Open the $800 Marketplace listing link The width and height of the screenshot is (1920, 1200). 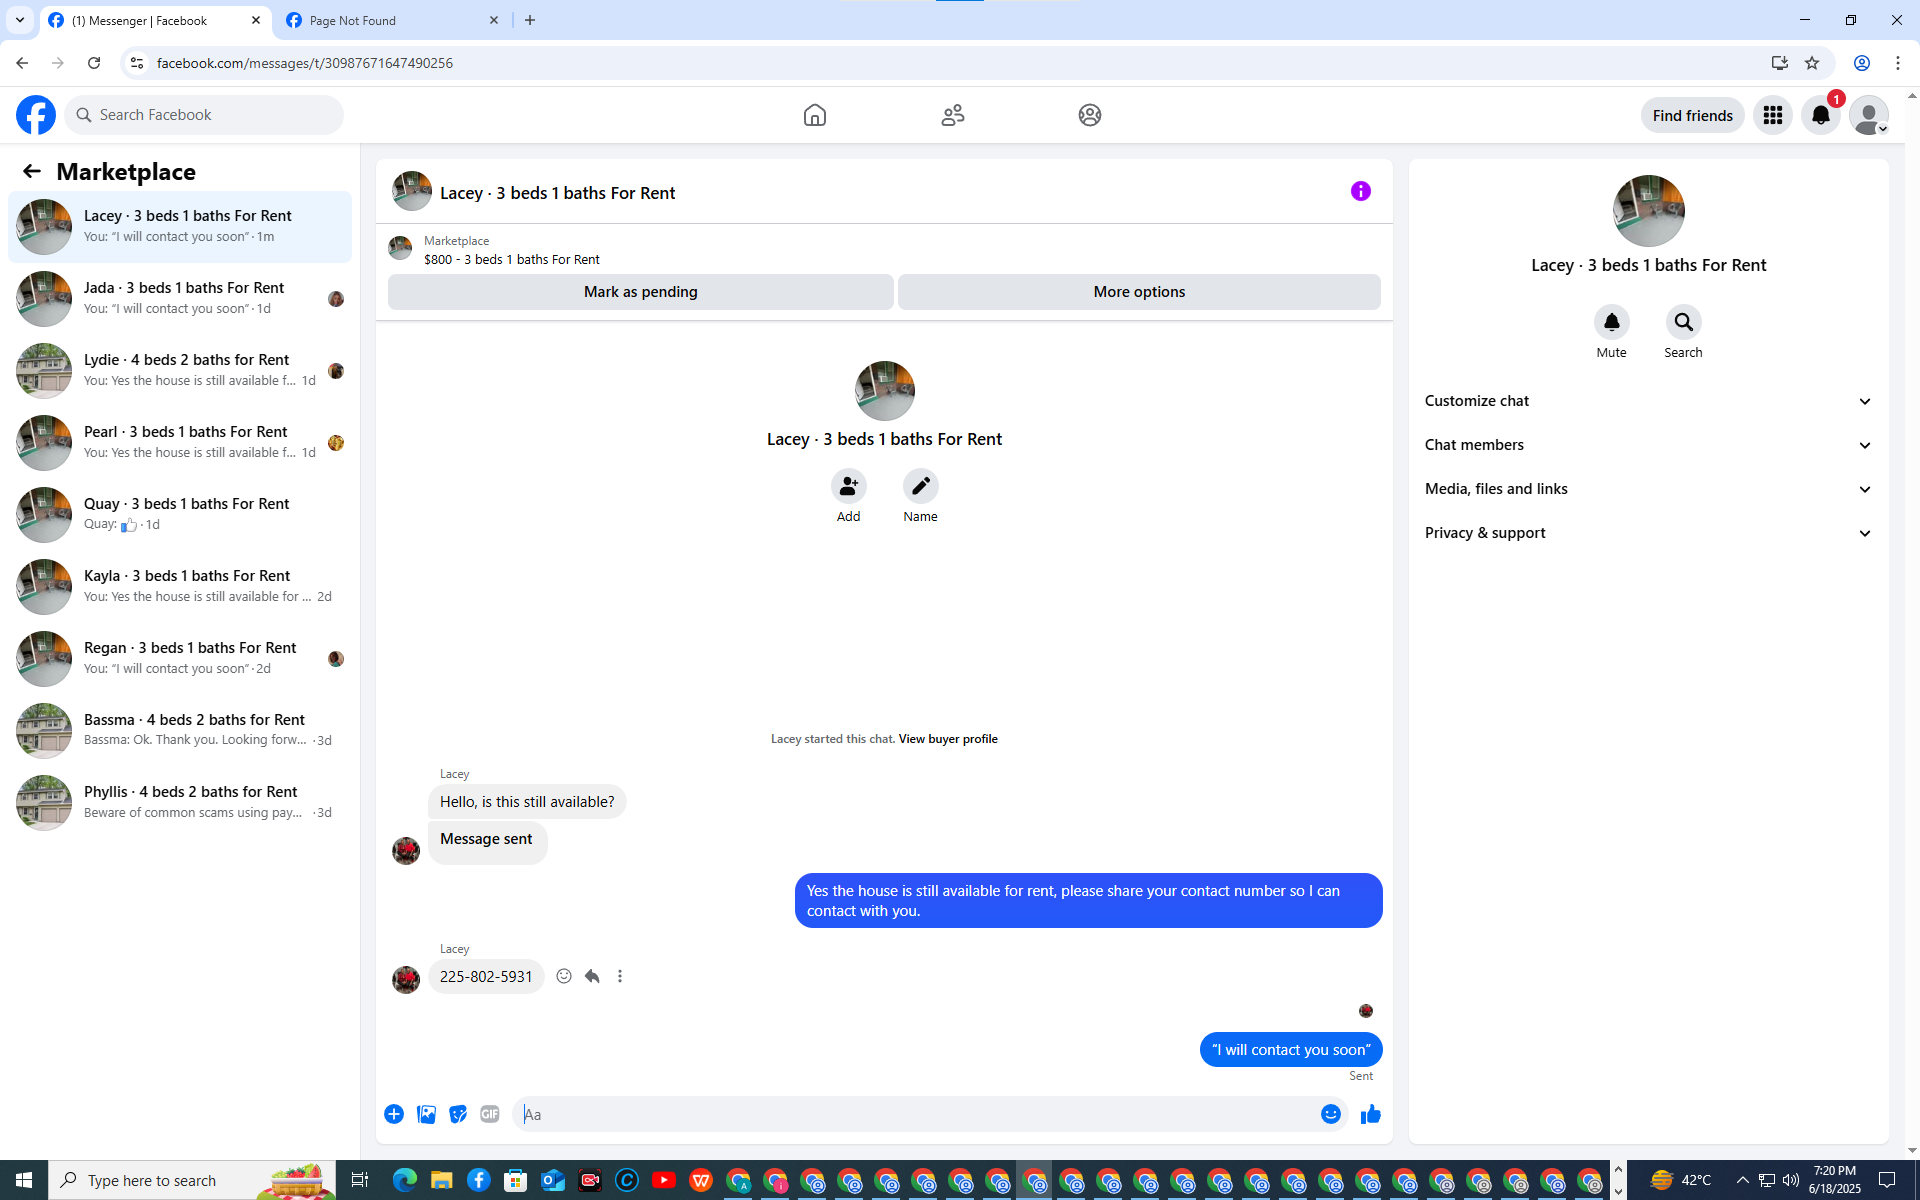point(512,259)
